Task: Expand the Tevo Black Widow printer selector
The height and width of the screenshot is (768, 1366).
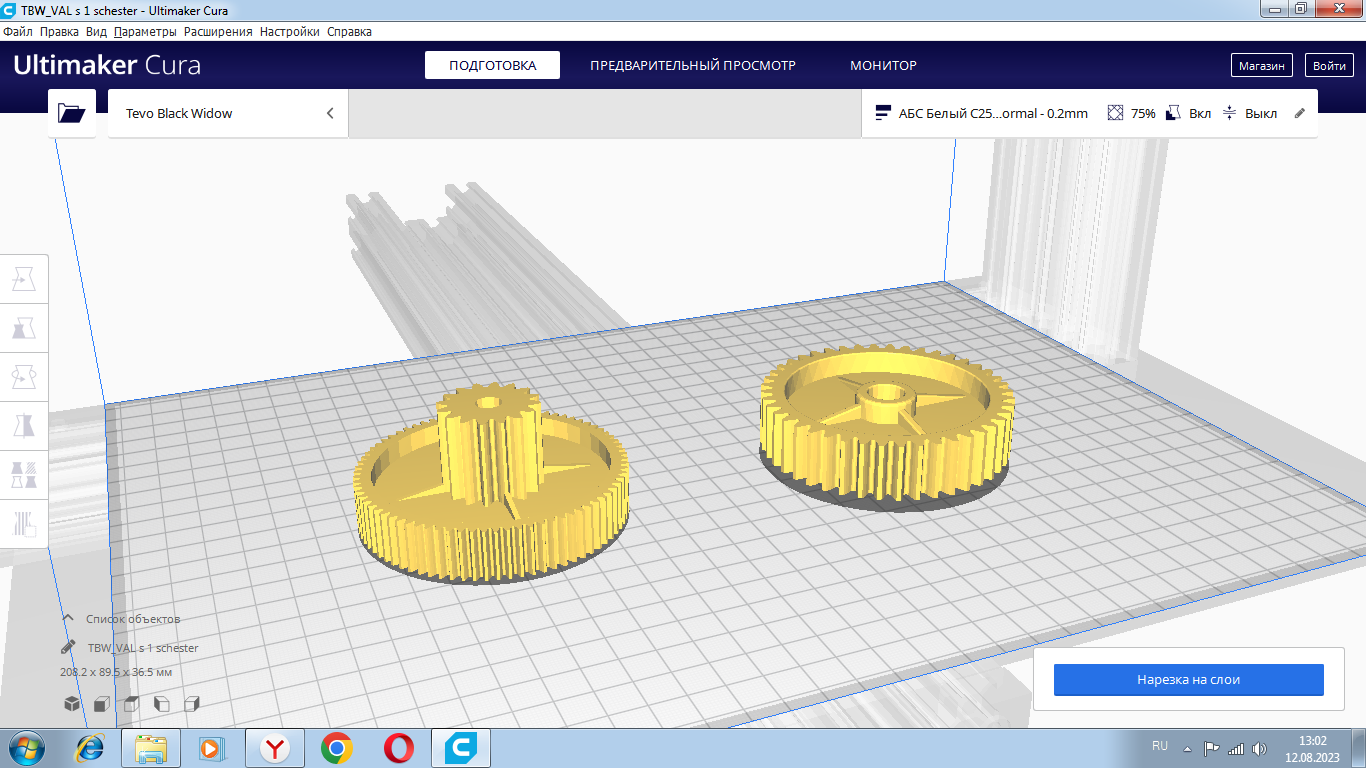Action: [x=228, y=113]
